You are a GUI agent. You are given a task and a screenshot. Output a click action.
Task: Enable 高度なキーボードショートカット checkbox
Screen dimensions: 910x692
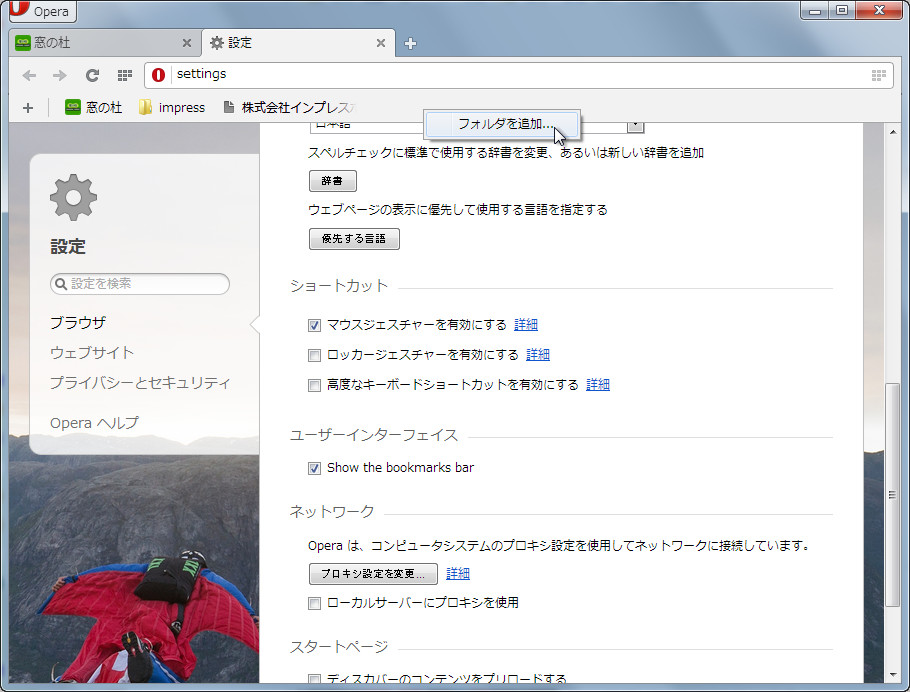tap(314, 385)
